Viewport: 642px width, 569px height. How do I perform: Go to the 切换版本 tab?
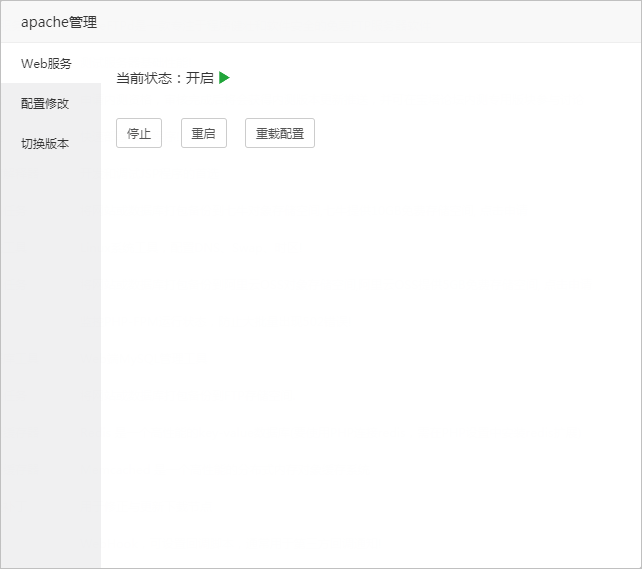coord(51,144)
